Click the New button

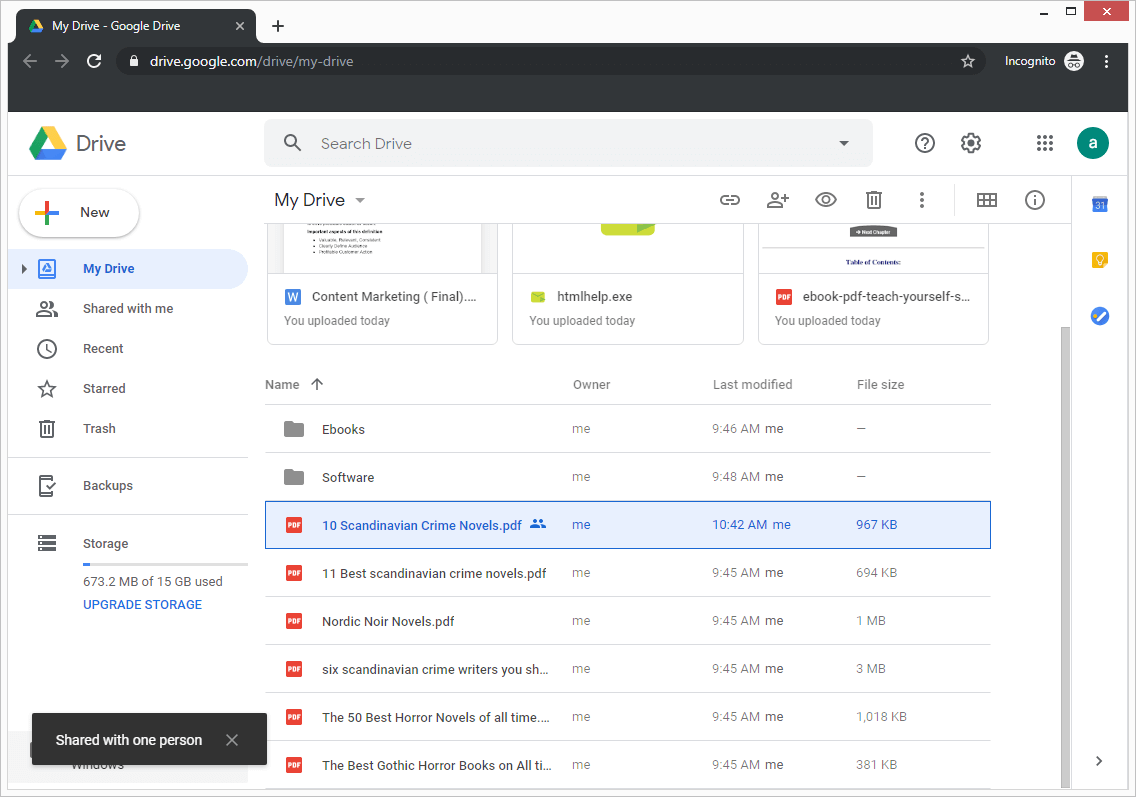[x=79, y=212]
